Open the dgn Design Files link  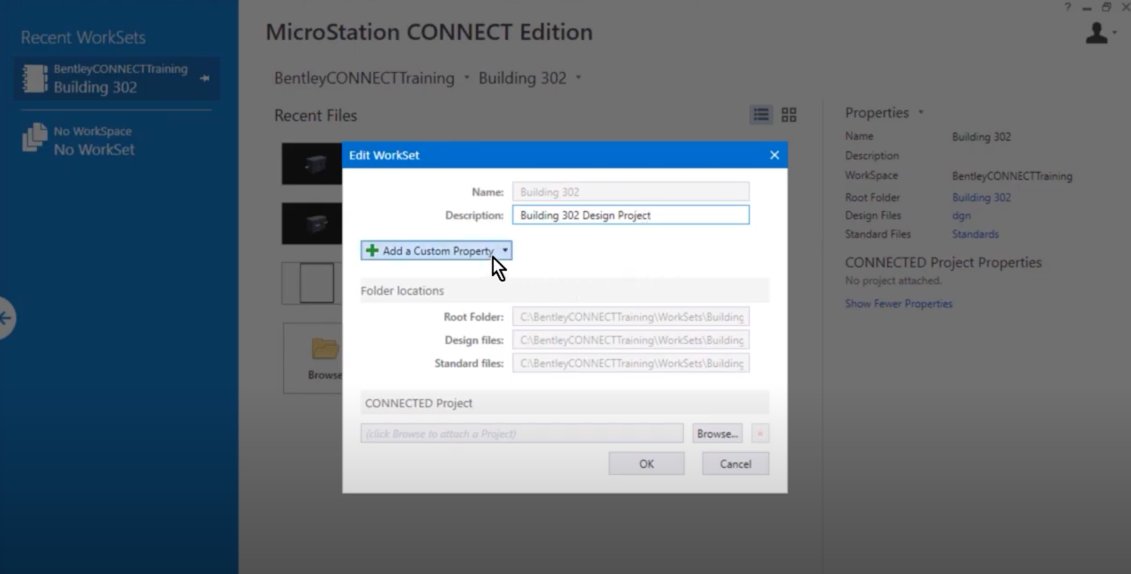tap(961, 216)
